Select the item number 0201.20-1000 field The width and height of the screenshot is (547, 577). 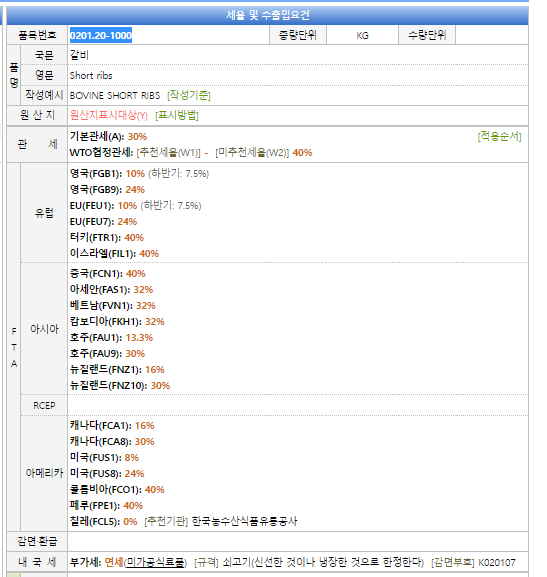(169, 35)
